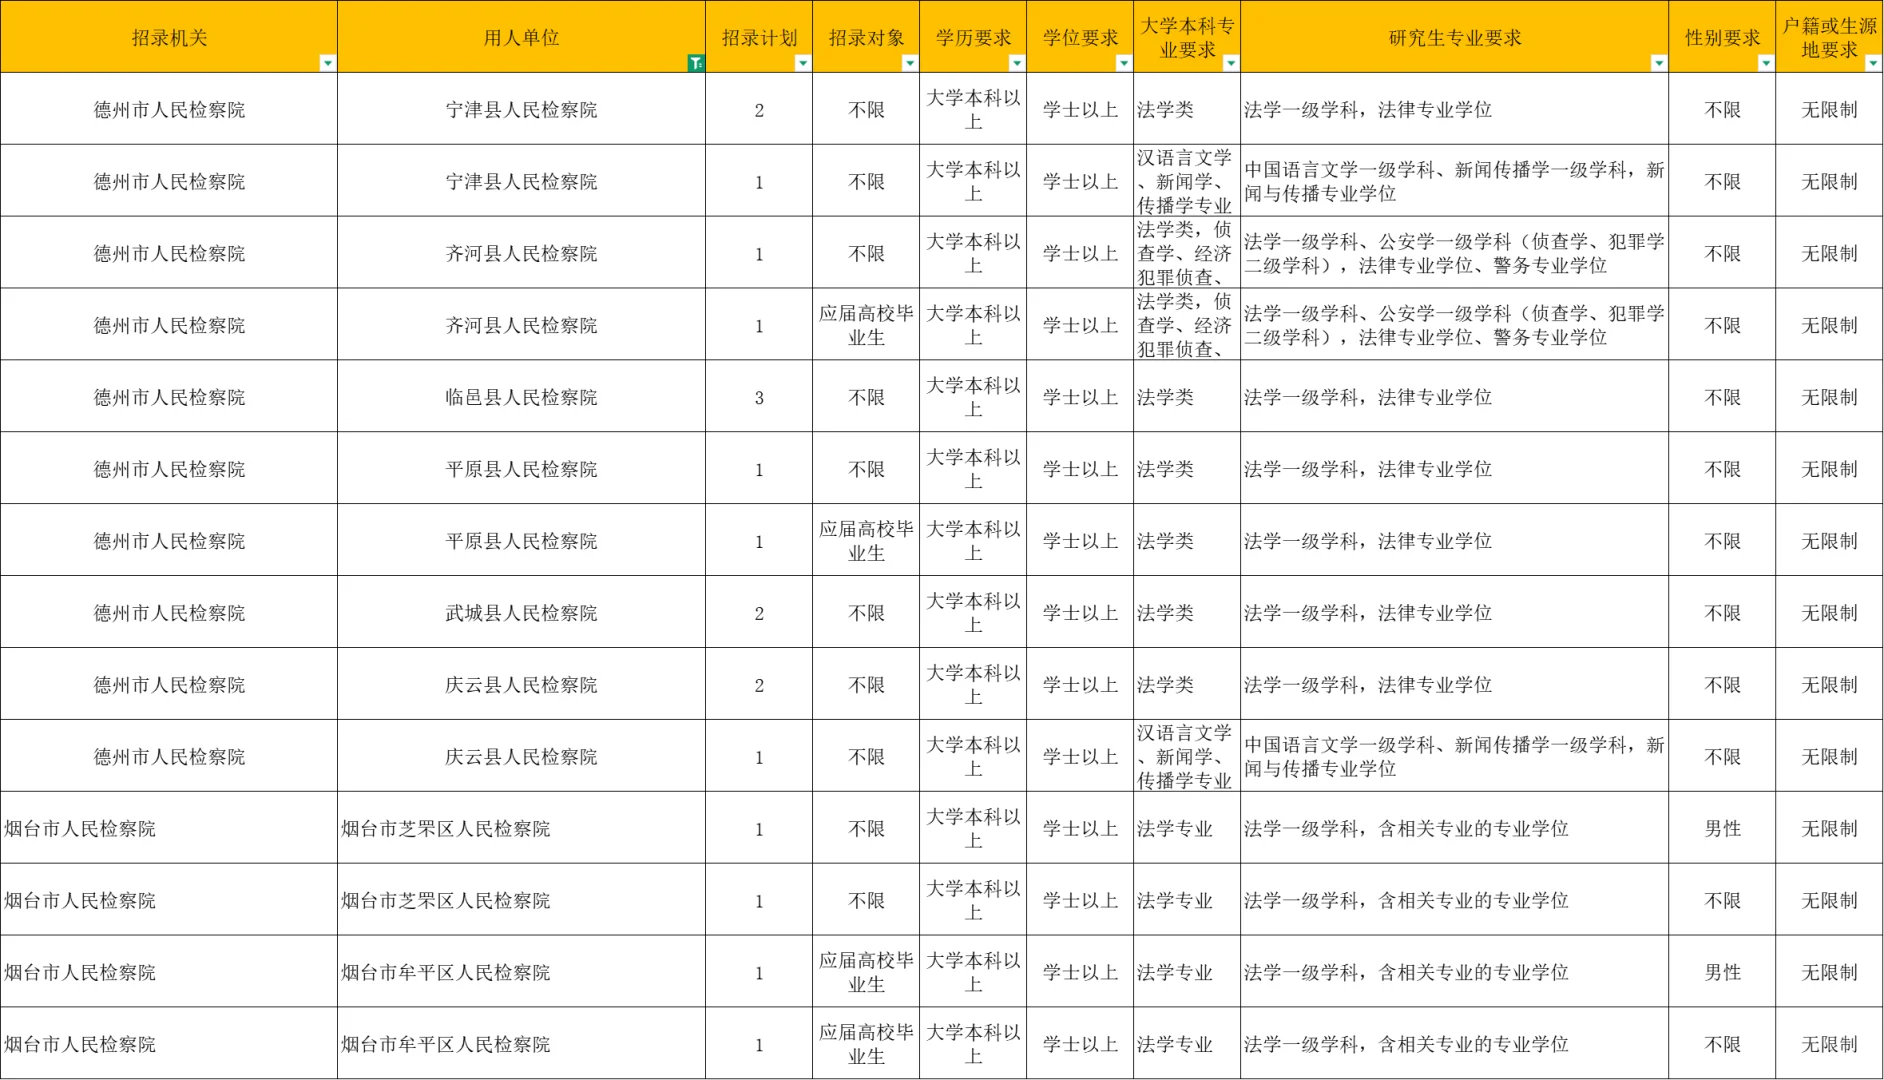Select 汉语言文学 cell in 庆云县 row
Screen dimensions: 1884x1080
(x=1187, y=756)
